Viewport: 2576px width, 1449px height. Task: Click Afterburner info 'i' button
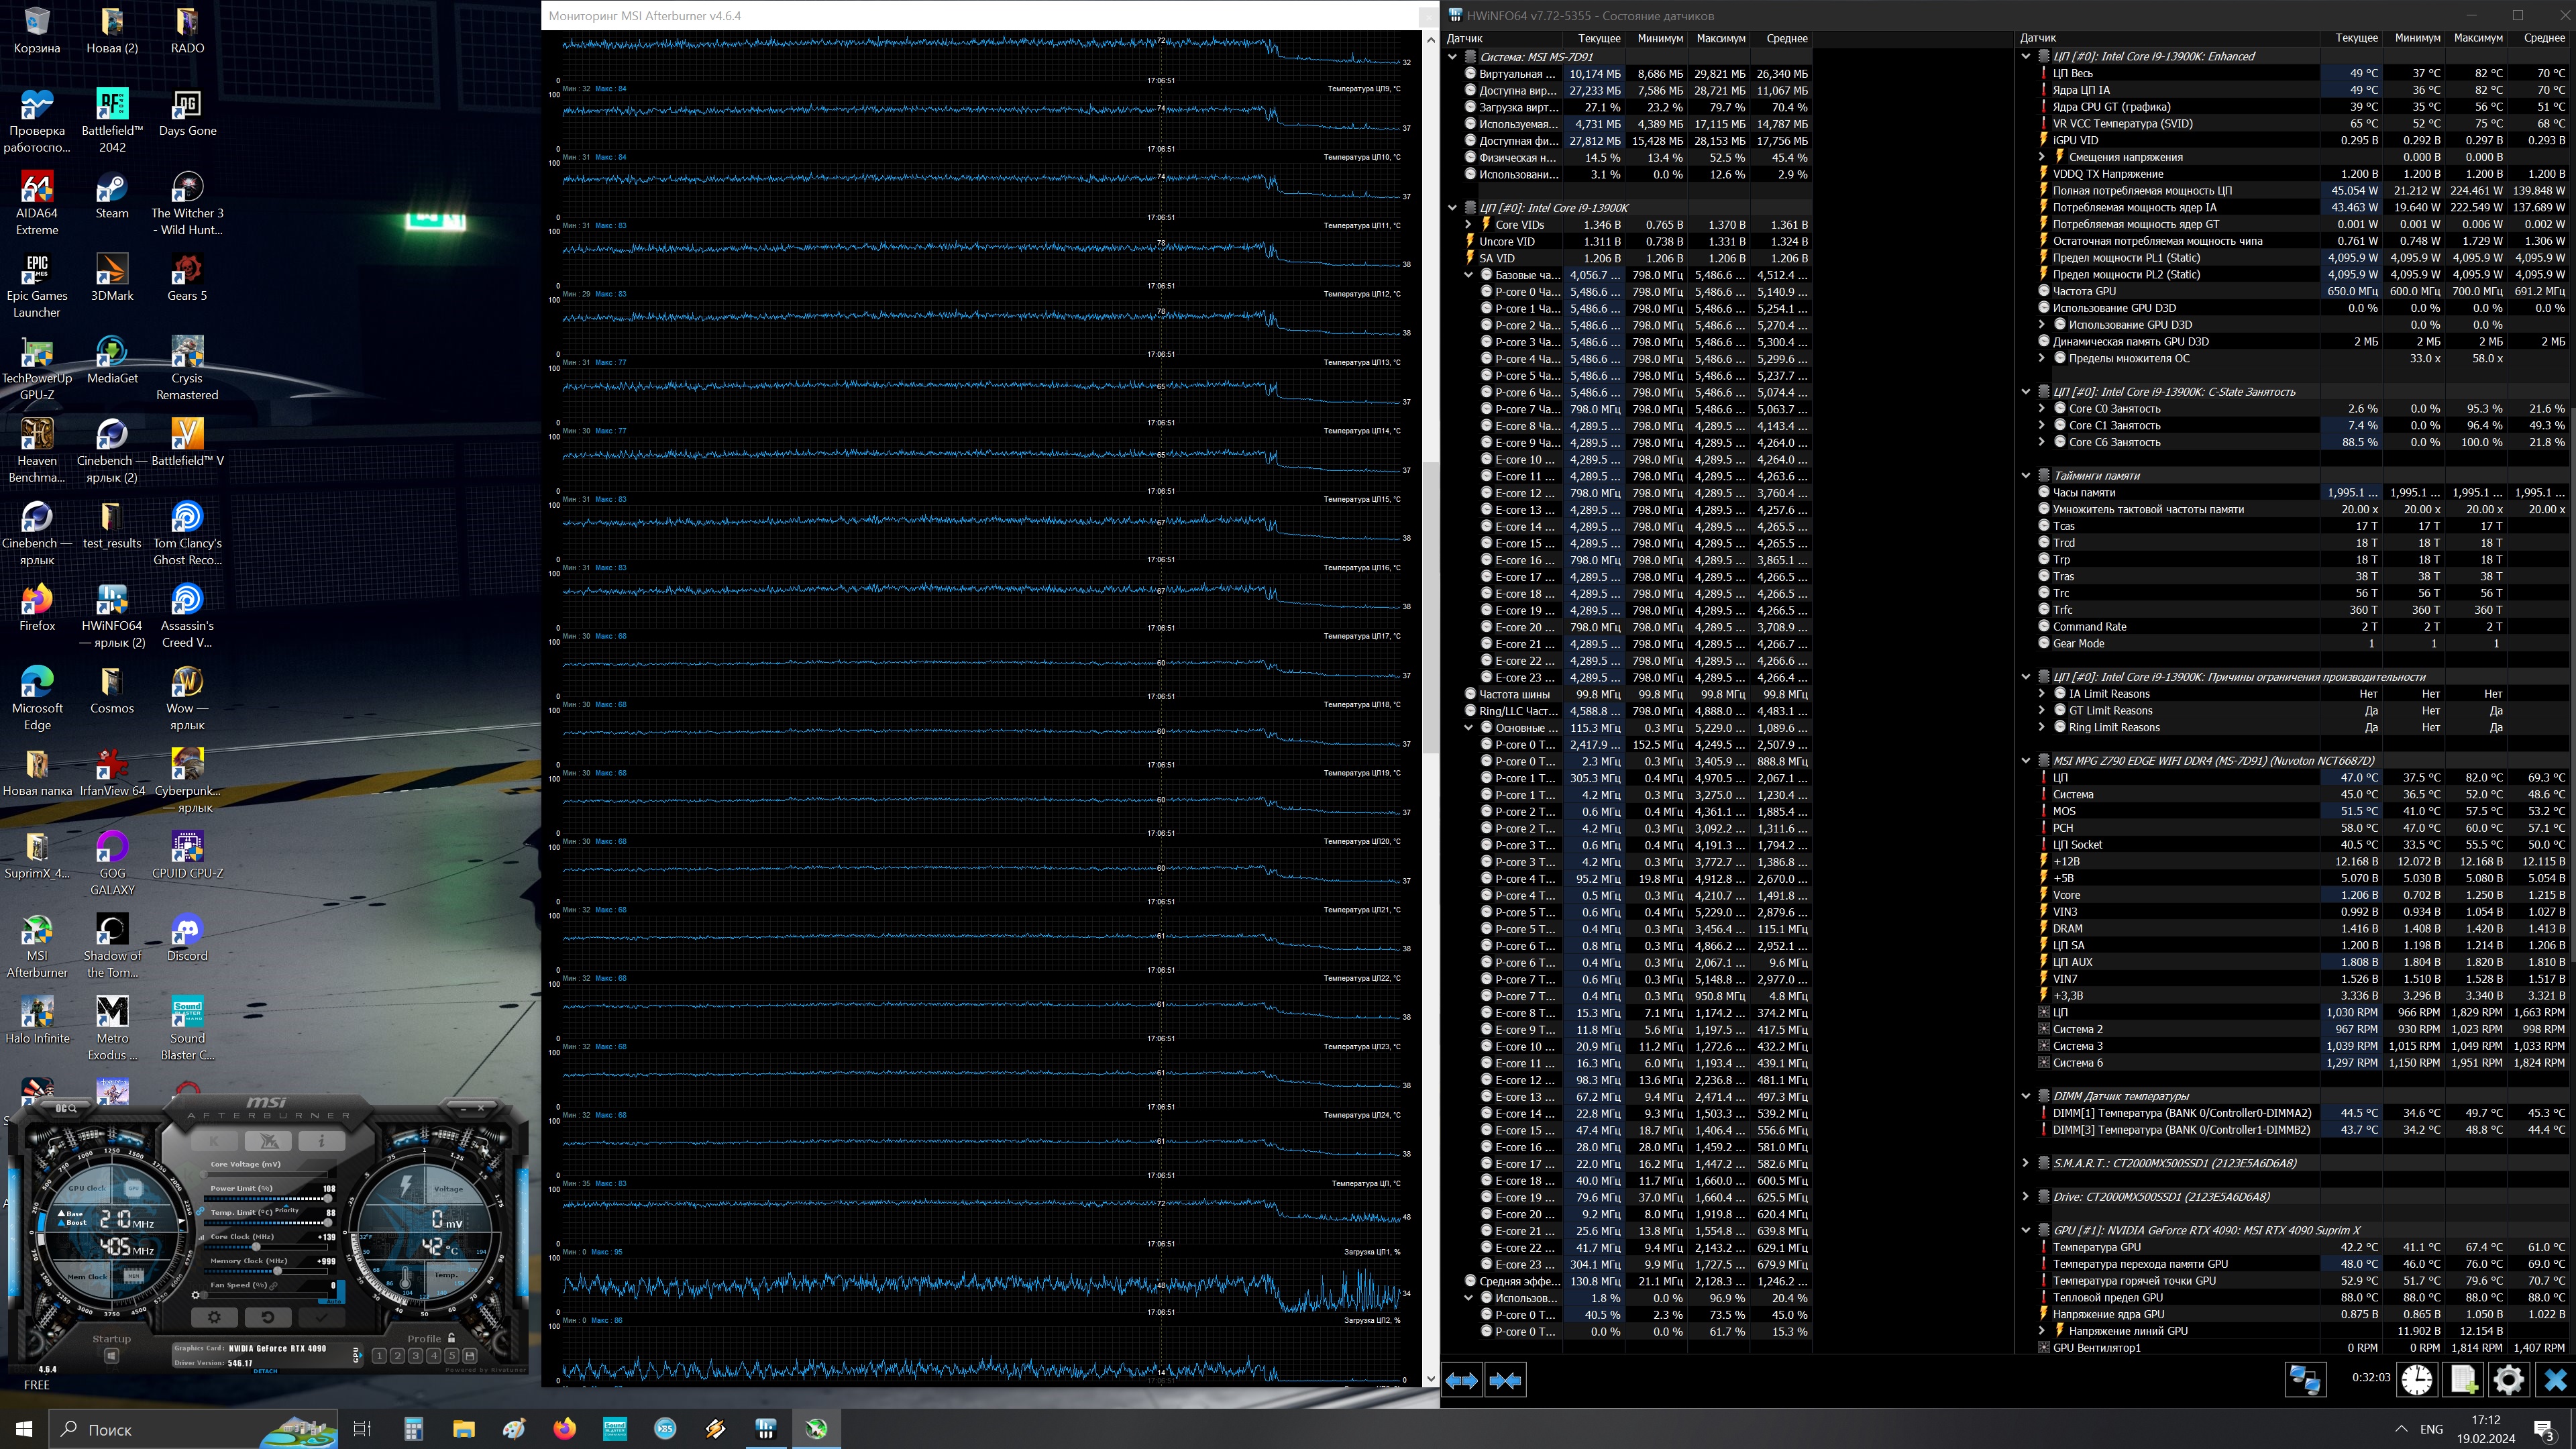(321, 1141)
